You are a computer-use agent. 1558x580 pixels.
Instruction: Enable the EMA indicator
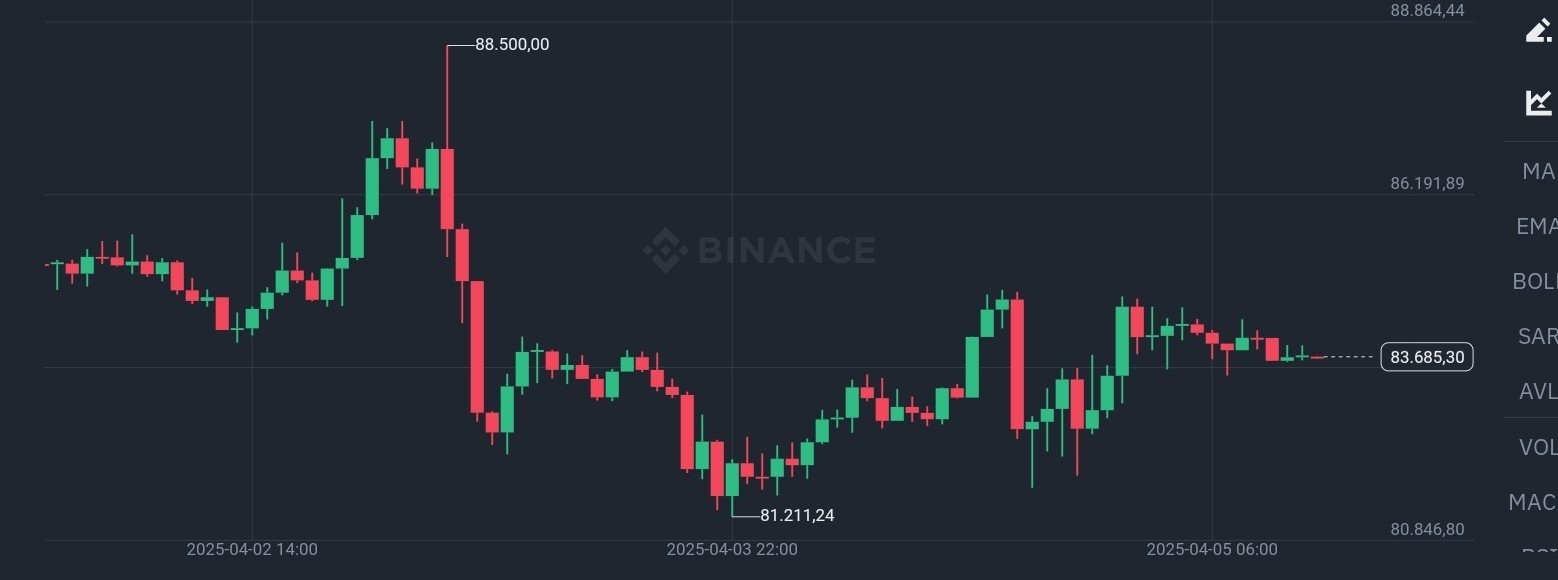pos(1537,226)
